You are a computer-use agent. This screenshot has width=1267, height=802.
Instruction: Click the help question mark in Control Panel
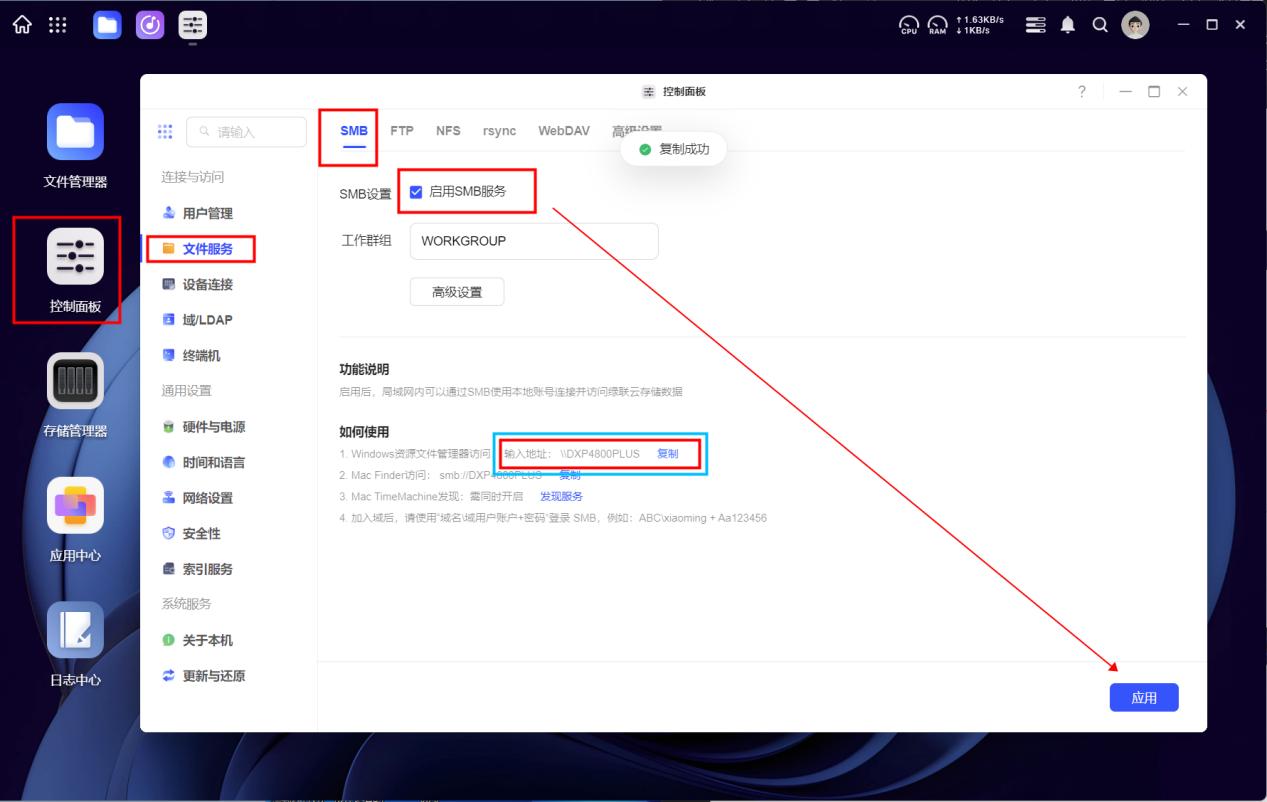pyautogui.click(x=1082, y=92)
